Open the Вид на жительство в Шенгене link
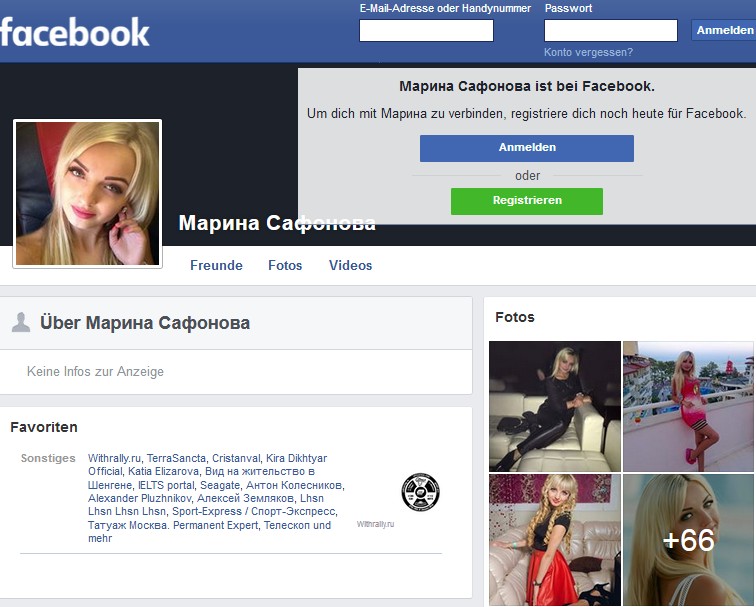Screen dimensions: 756x607 [x=260, y=472]
